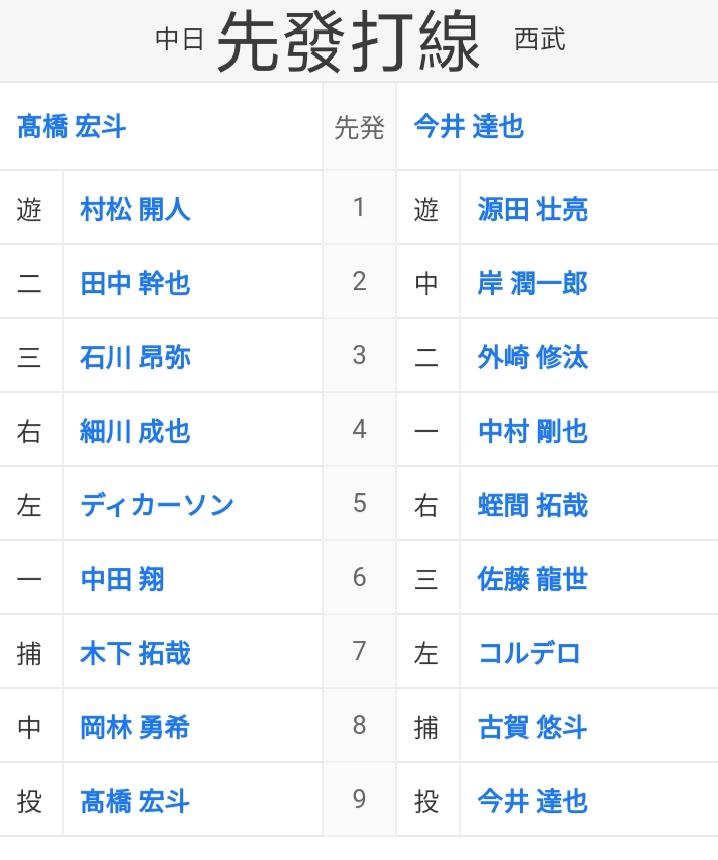Open コルデロ player link

[529, 653]
